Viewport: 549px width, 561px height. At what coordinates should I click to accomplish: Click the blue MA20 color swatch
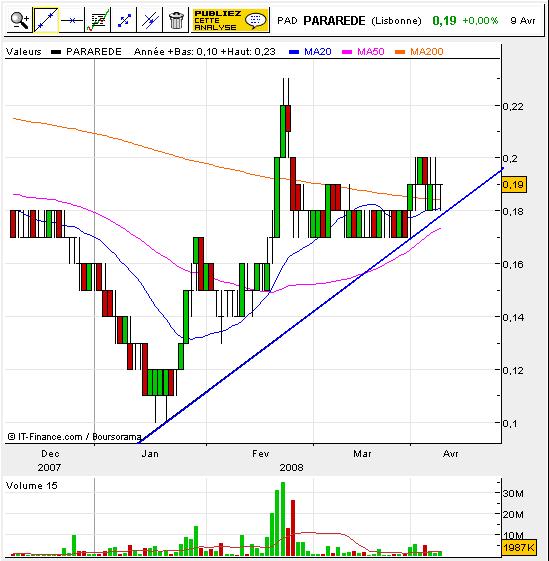pyautogui.click(x=294, y=52)
